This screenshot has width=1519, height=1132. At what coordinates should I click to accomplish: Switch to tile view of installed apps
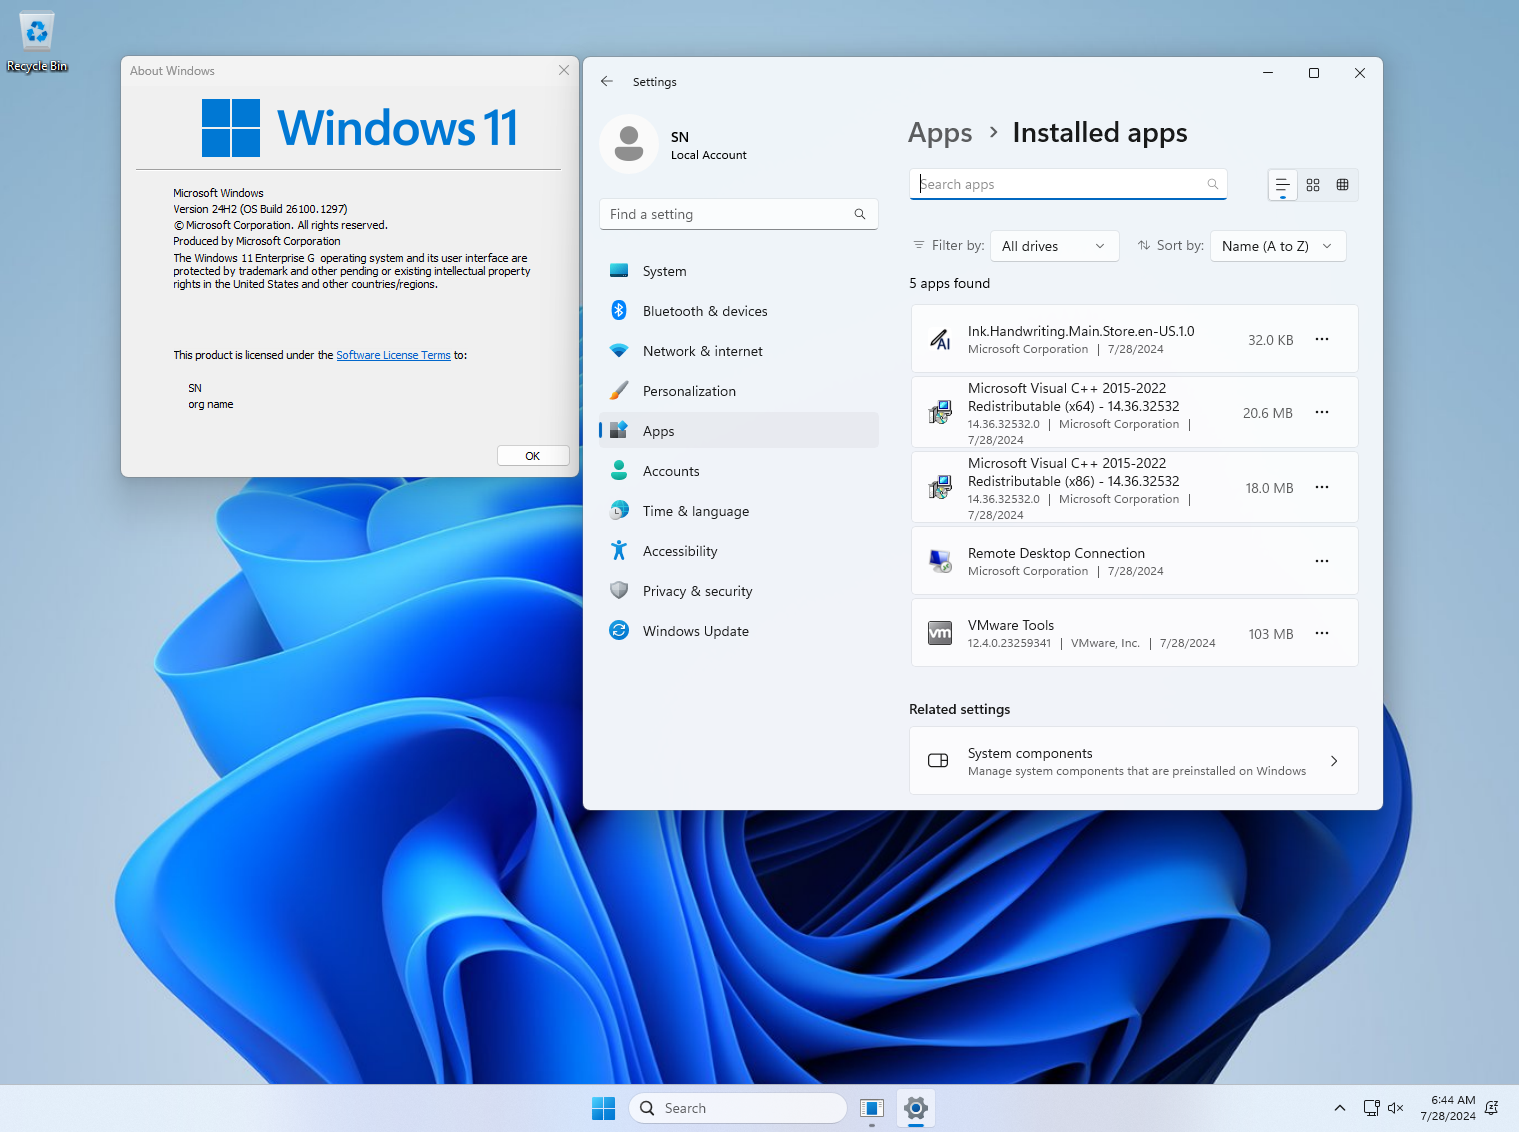1343,185
